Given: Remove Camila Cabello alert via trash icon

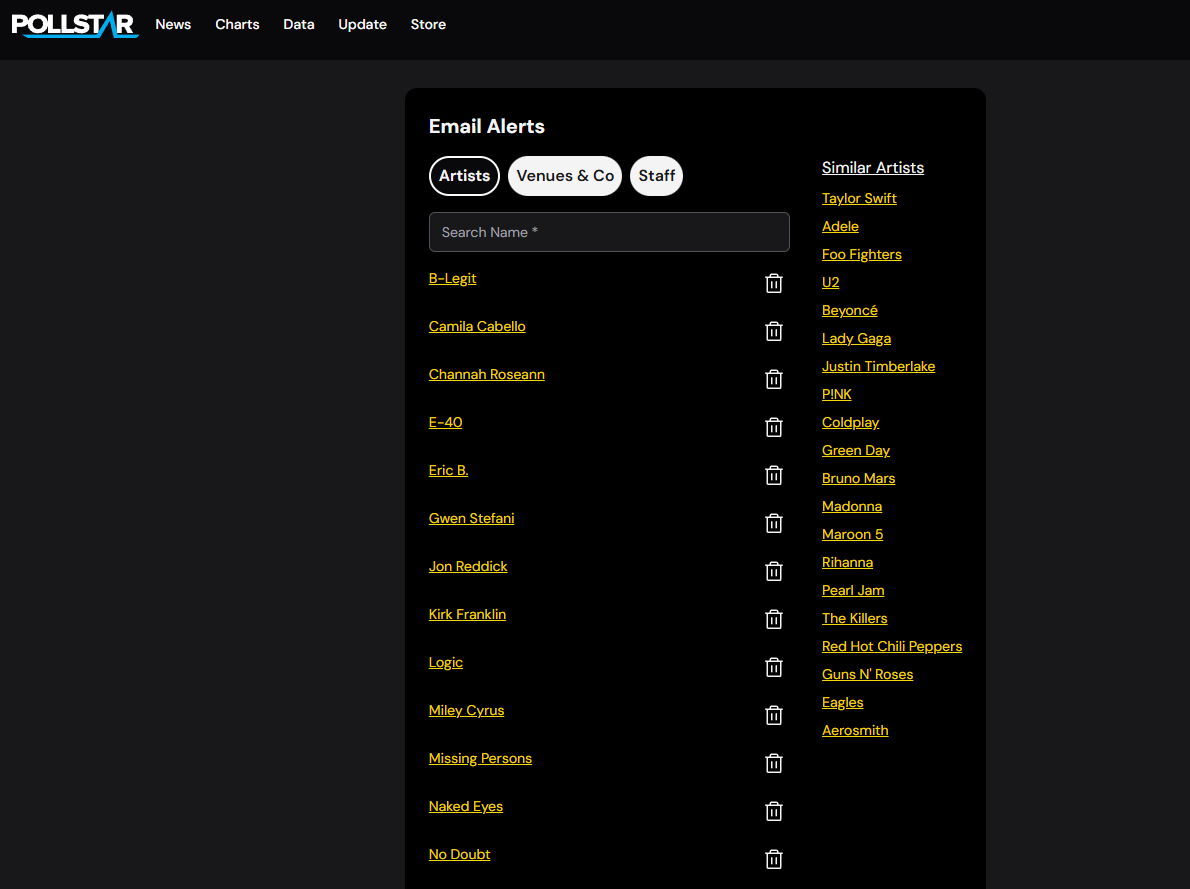Looking at the screenshot, I should [x=773, y=331].
